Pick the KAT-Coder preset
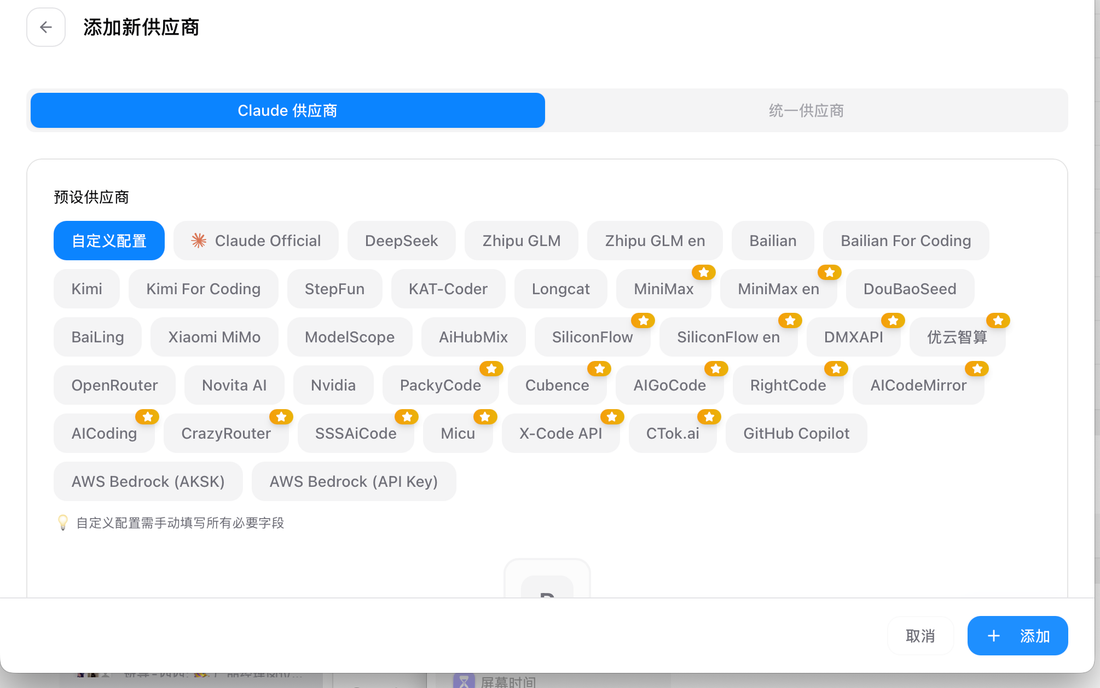Screen dimensions: 1100x688 coord(448,289)
